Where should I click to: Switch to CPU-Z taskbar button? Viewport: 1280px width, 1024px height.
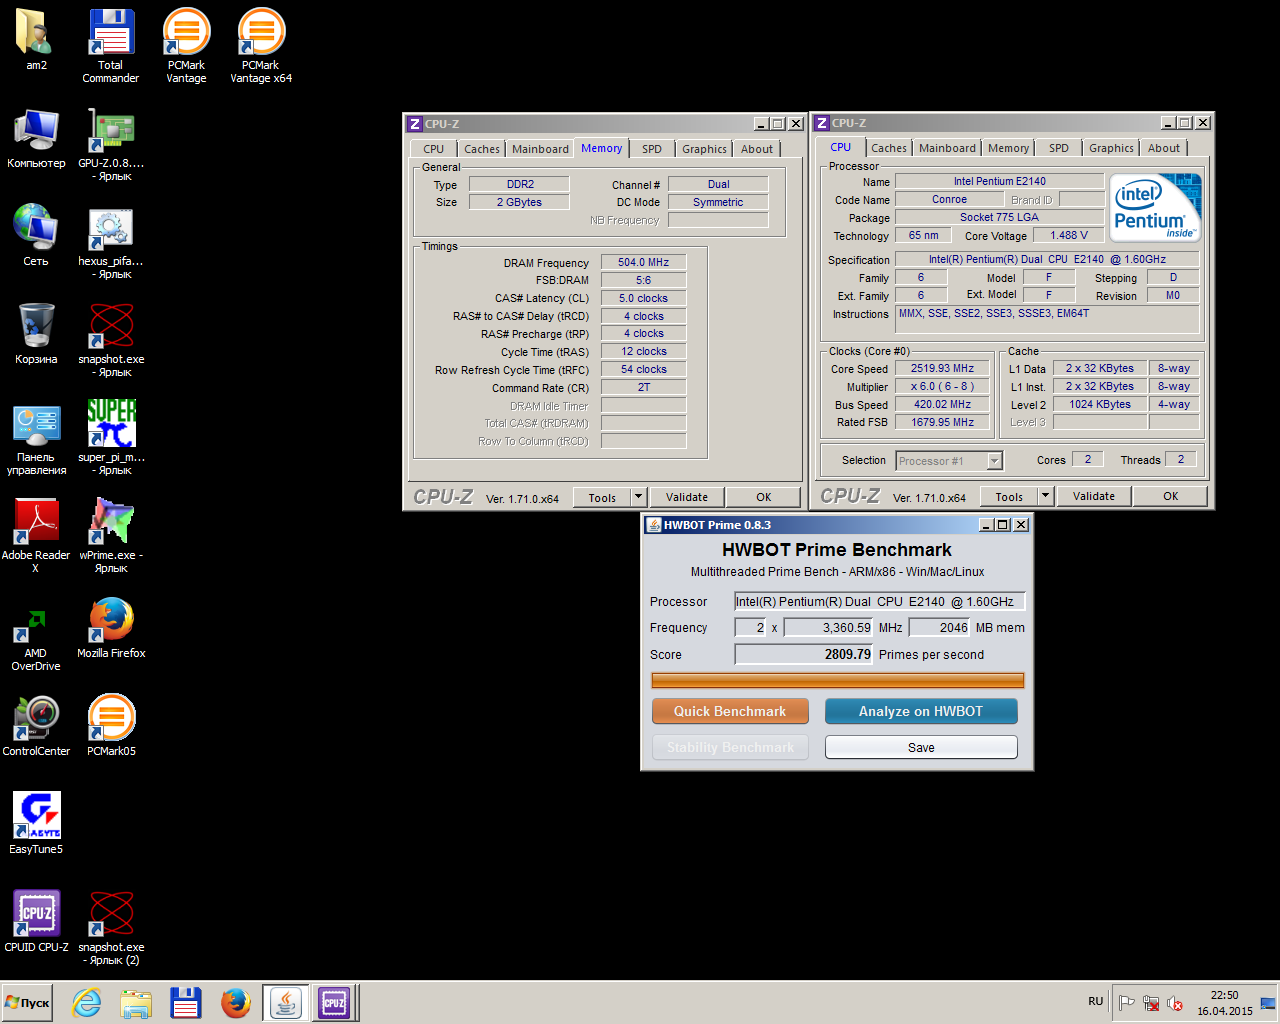point(334,1002)
